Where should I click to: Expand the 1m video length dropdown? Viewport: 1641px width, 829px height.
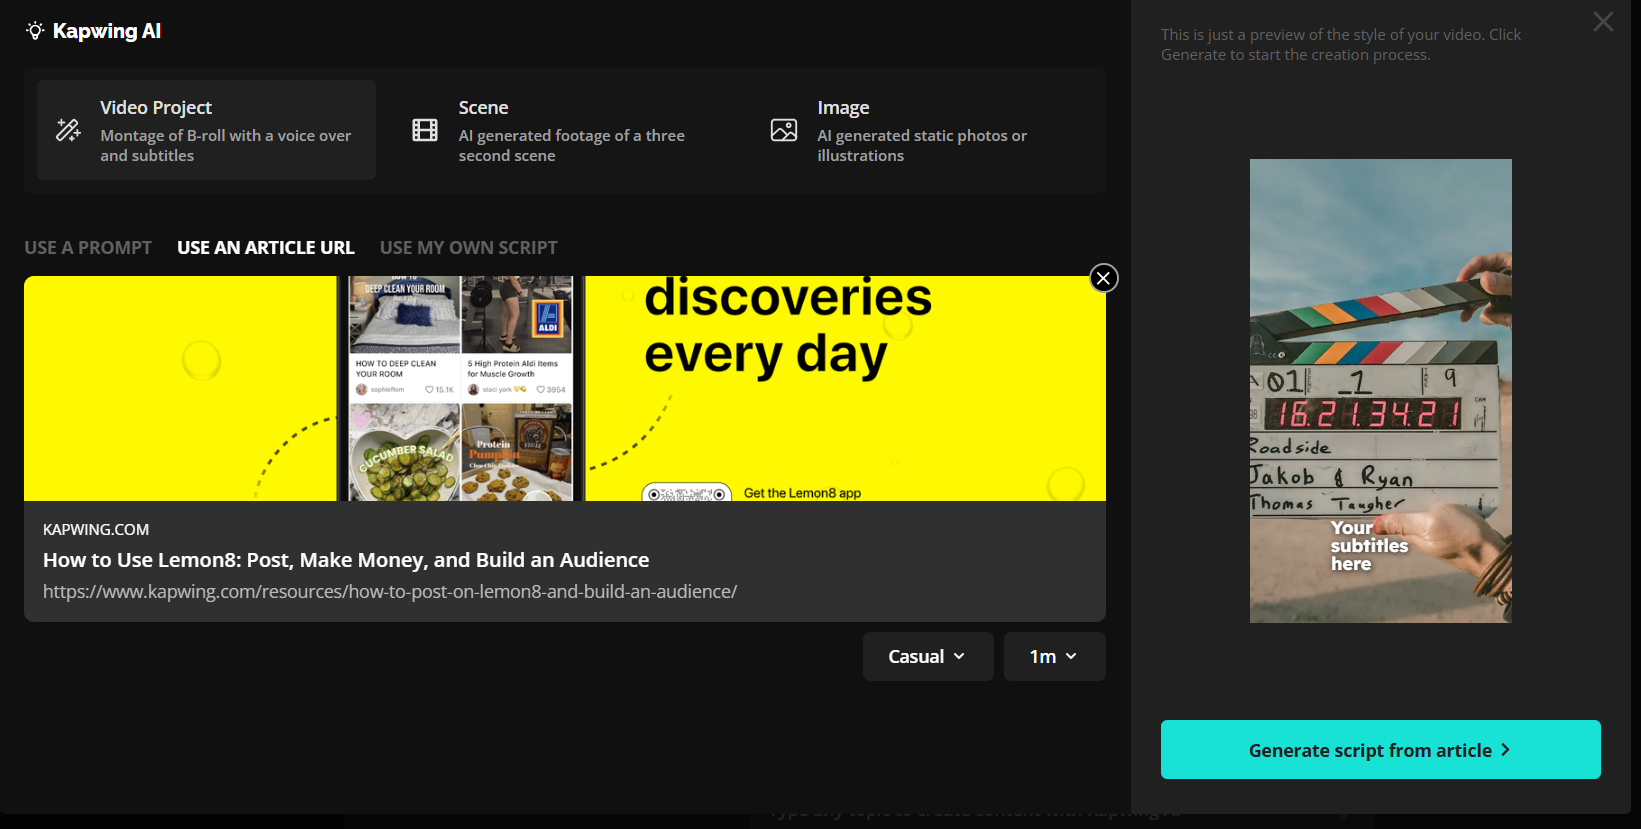pos(1054,656)
